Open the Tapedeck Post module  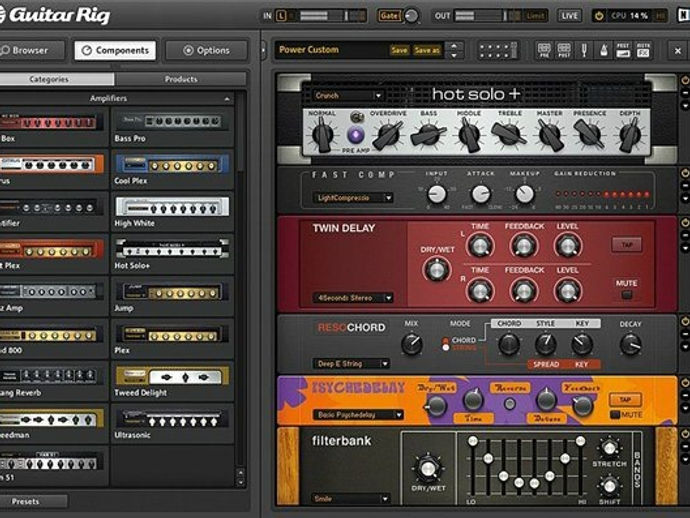(564, 50)
